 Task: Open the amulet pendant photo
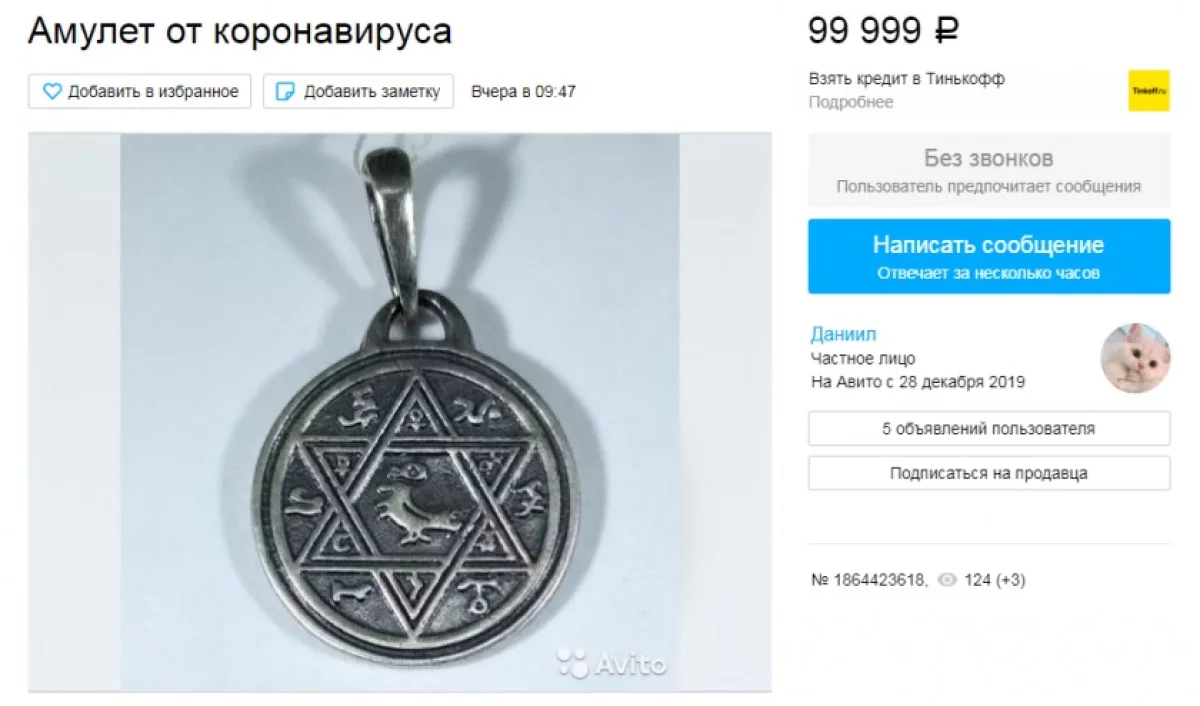click(400, 412)
